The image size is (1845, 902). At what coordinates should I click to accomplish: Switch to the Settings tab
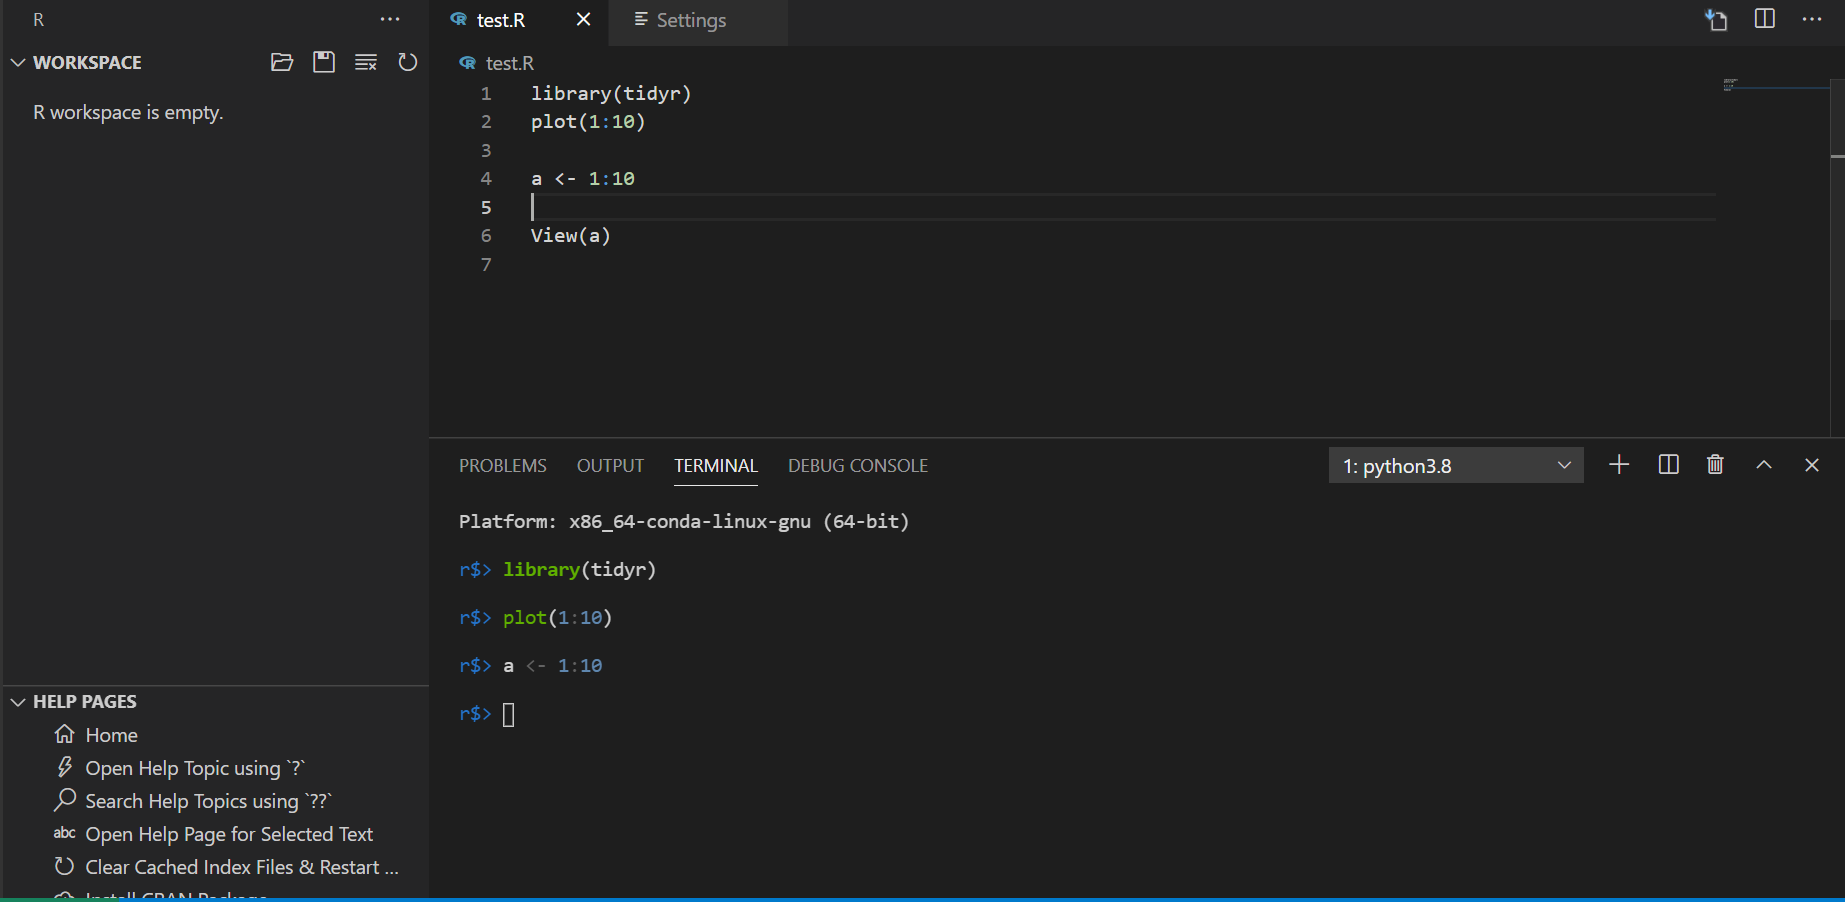click(x=691, y=20)
